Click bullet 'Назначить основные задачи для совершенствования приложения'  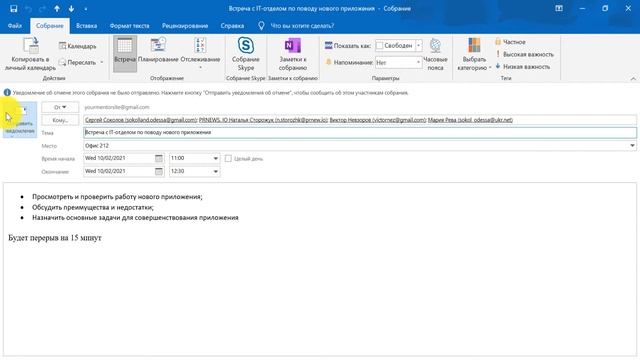[135, 218]
